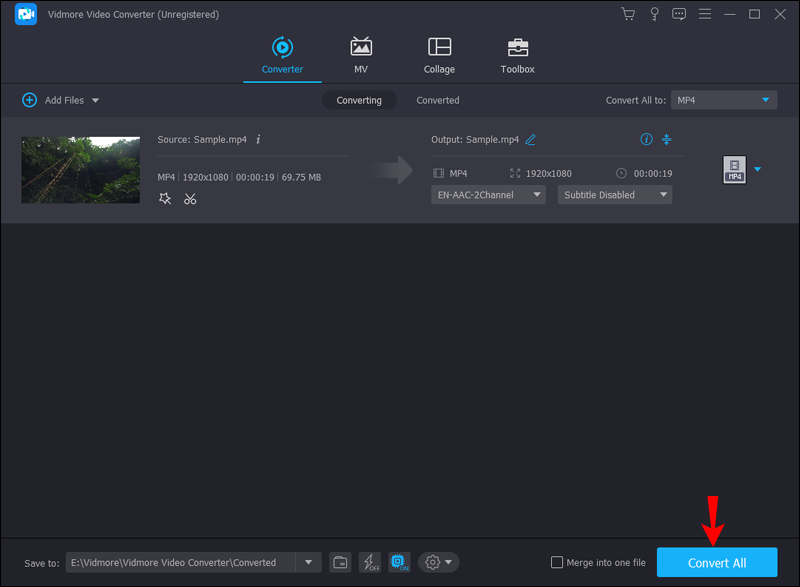Click the 69.75 MB file size text
The height and width of the screenshot is (587, 800).
pyautogui.click(x=301, y=177)
